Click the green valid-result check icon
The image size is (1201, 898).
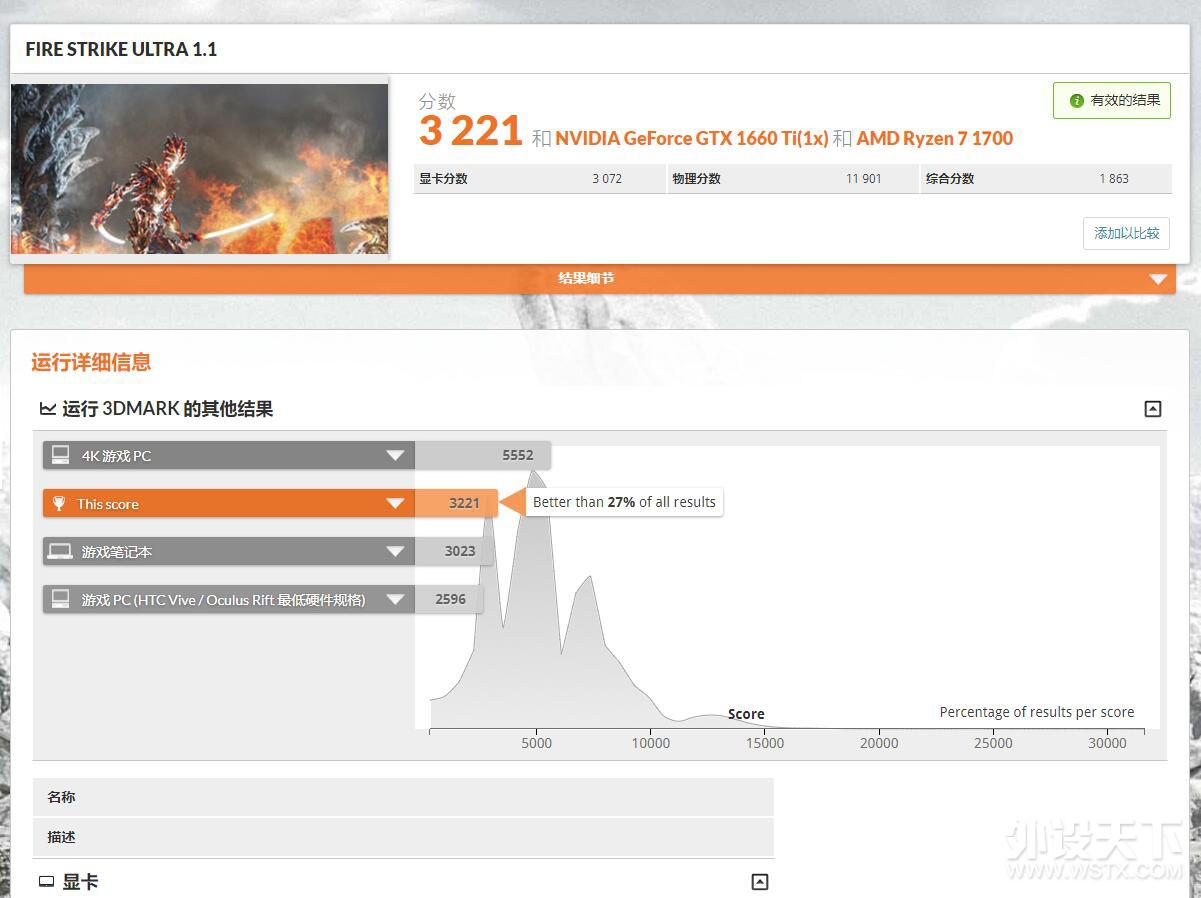[1076, 100]
